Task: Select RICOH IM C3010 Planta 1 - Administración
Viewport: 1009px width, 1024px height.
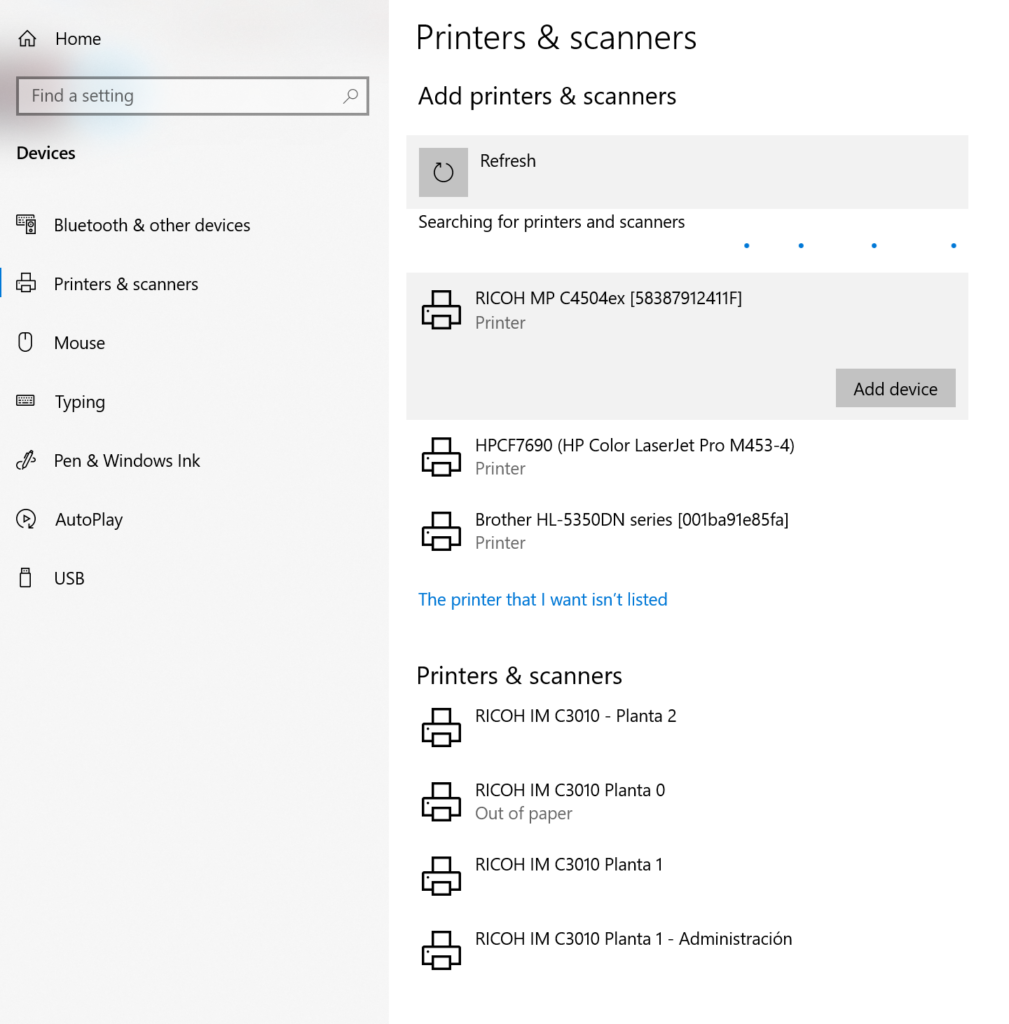Action: pos(633,939)
